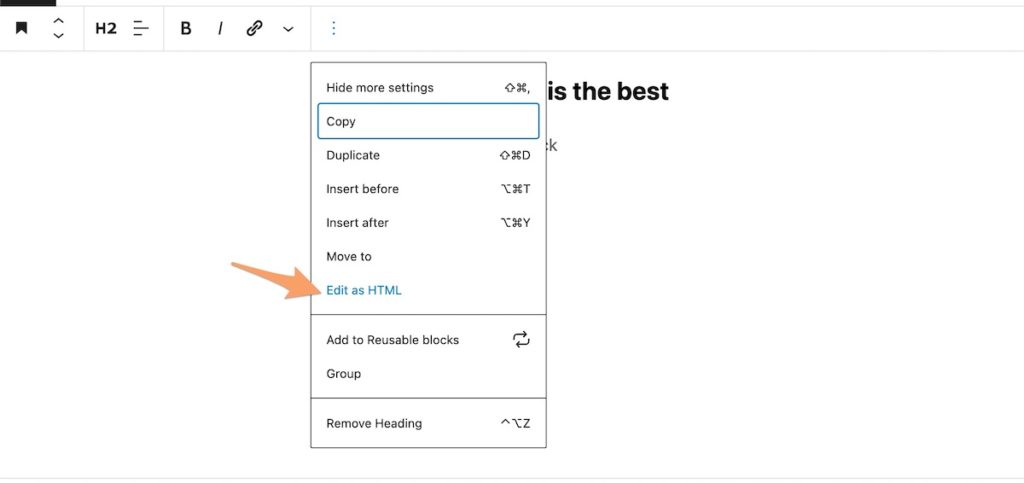This screenshot has height=483, width=1024.
Task: Click the heading text 'is the best'
Action: pos(608,91)
